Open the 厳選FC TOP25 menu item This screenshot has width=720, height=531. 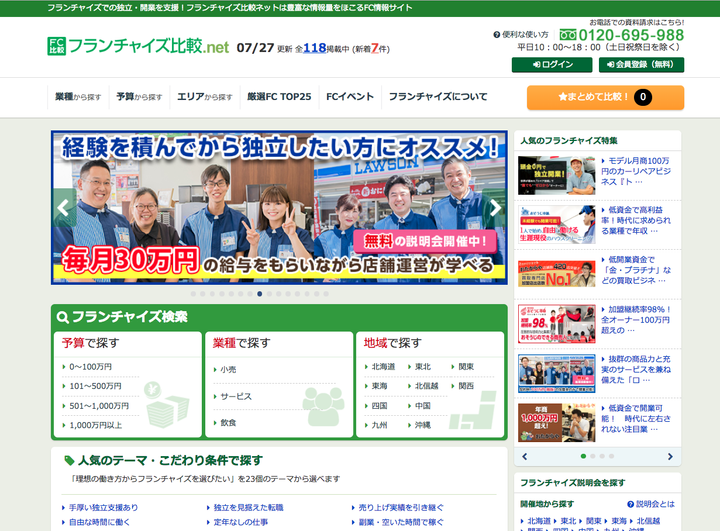click(279, 97)
